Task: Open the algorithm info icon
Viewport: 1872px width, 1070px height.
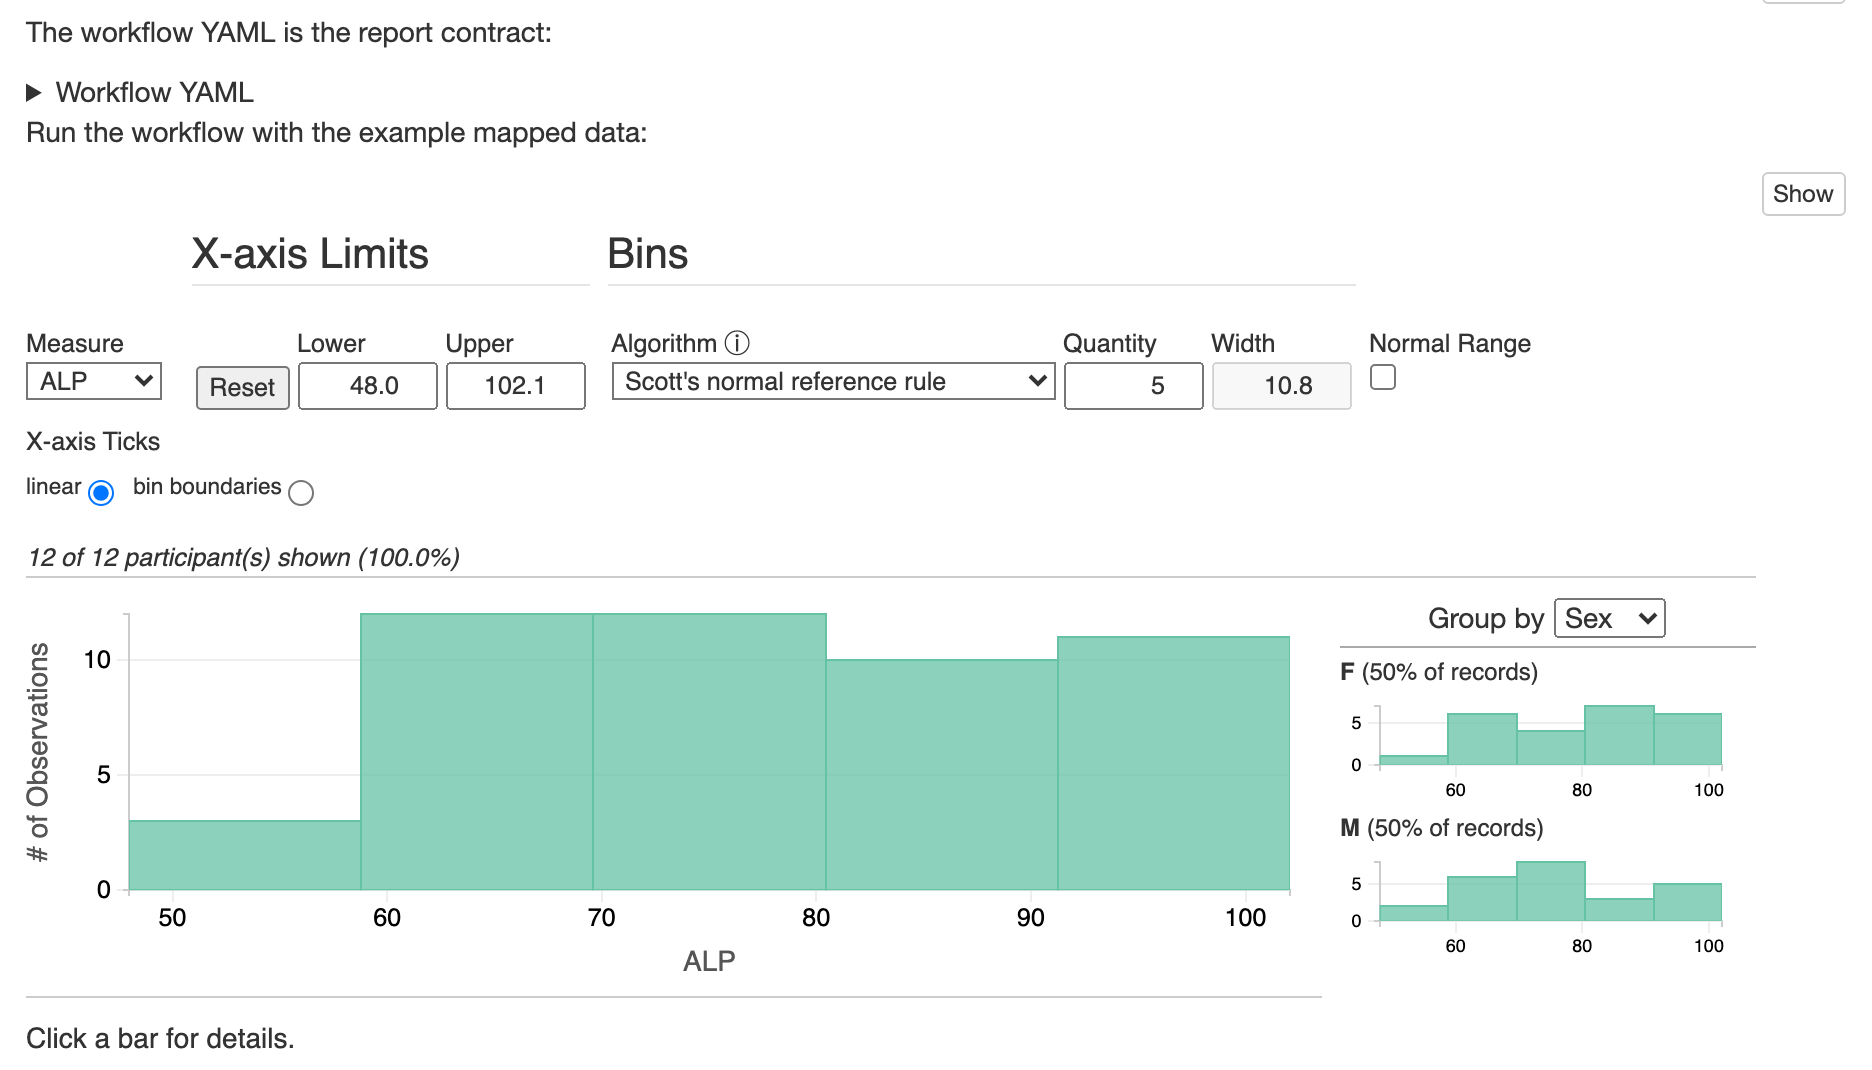Action: click(x=737, y=343)
